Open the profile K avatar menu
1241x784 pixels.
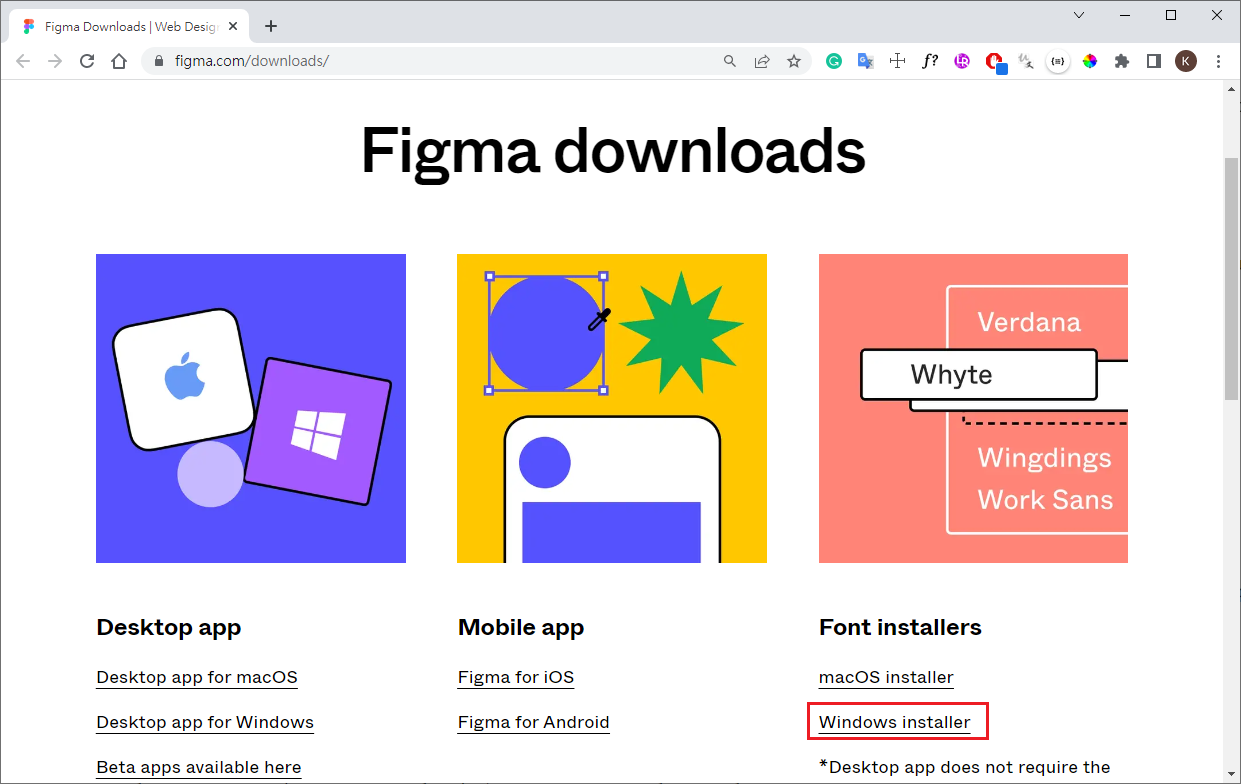click(1186, 61)
